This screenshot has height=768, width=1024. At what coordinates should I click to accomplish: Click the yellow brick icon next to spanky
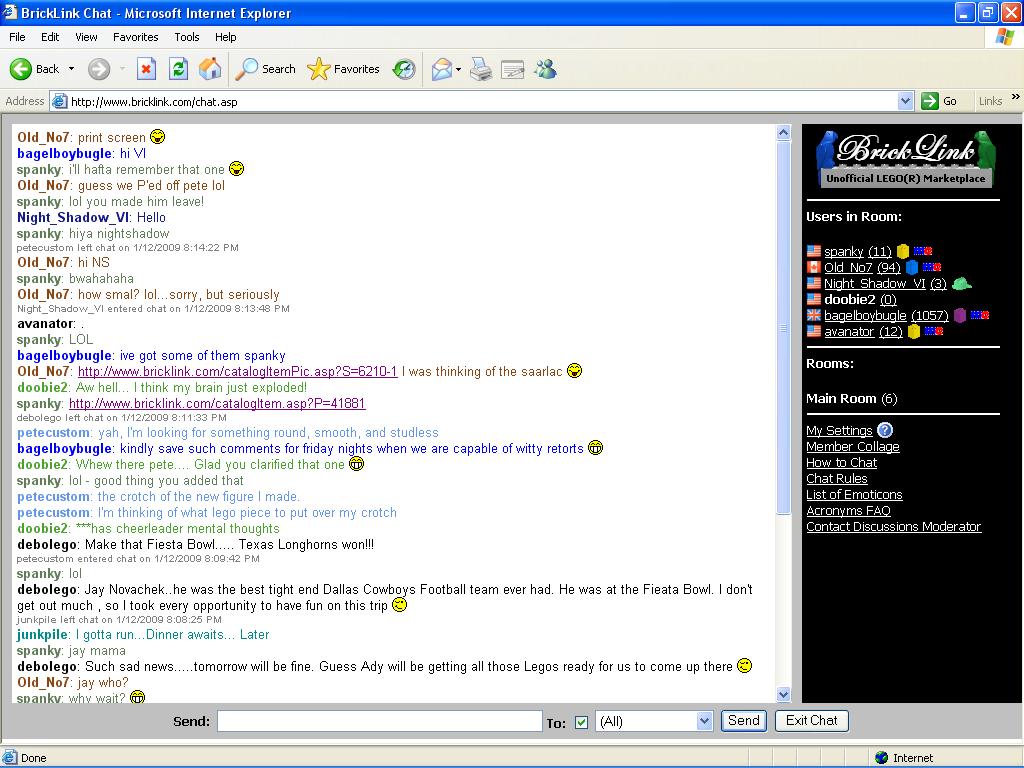pos(903,251)
